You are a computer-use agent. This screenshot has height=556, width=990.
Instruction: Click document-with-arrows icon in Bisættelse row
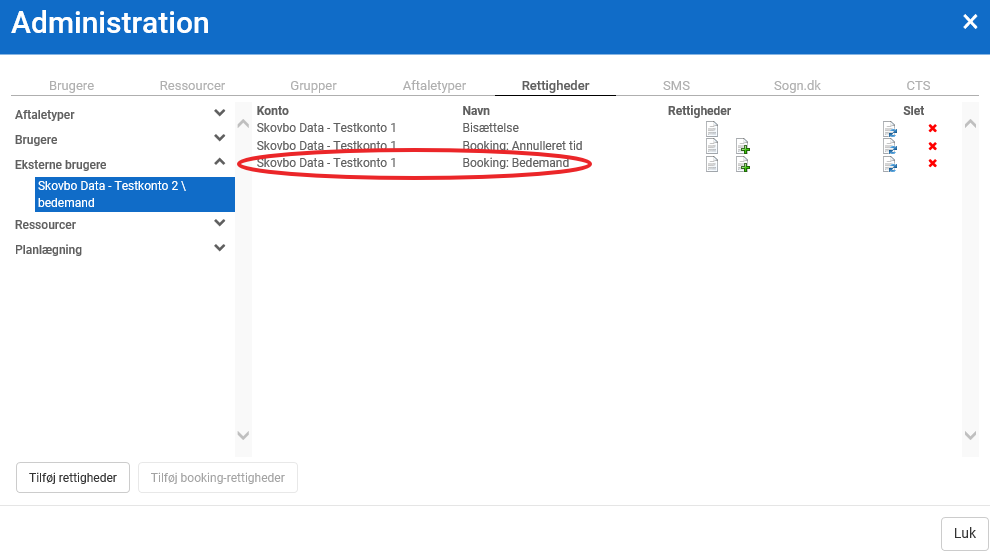tap(890, 129)
